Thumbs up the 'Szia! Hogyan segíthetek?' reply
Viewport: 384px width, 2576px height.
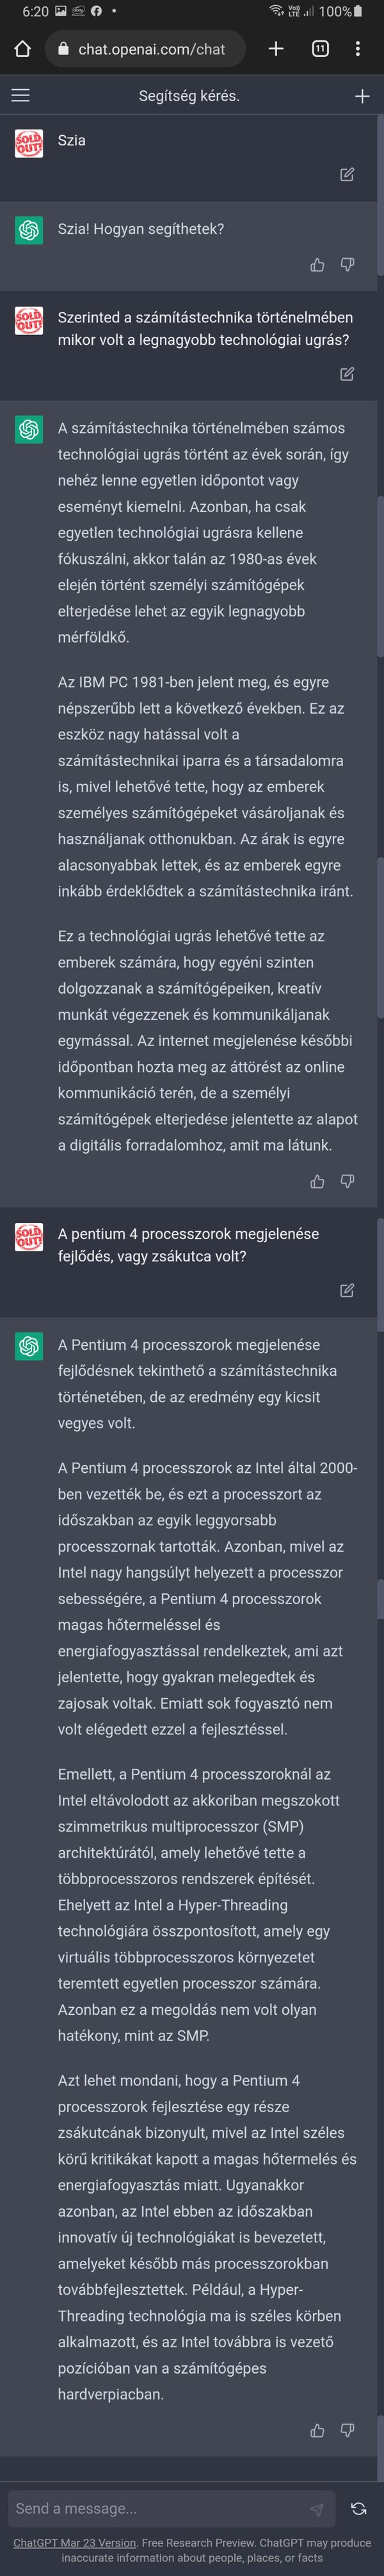(317, 265)
